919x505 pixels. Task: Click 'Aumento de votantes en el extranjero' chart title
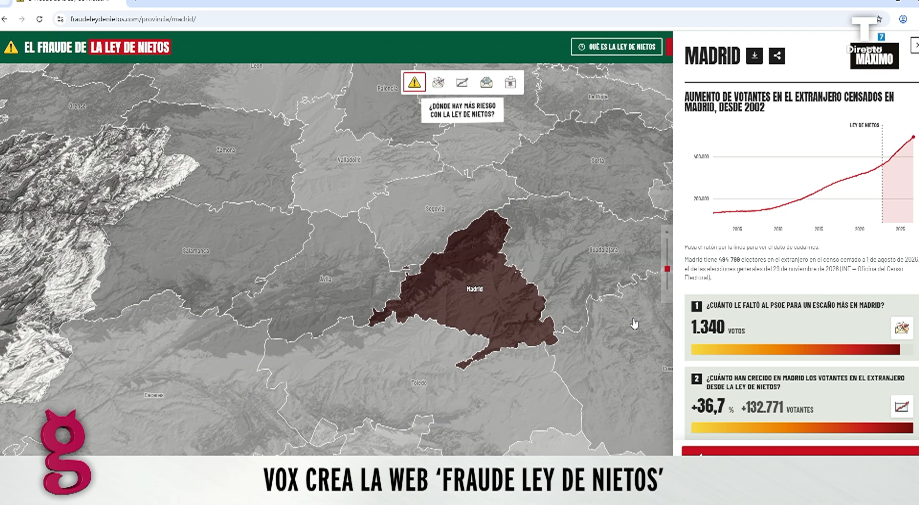click(789, 101)
